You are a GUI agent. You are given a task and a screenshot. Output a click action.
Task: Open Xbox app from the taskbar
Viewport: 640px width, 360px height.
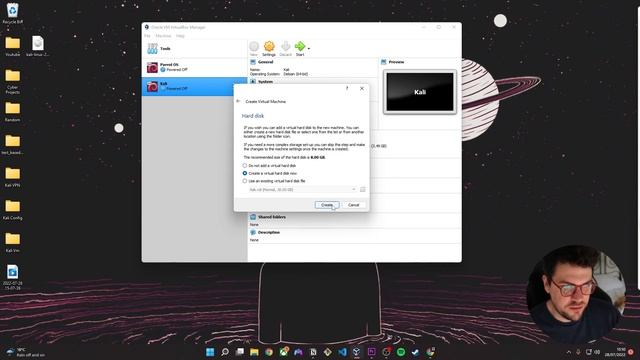point(284,351)
